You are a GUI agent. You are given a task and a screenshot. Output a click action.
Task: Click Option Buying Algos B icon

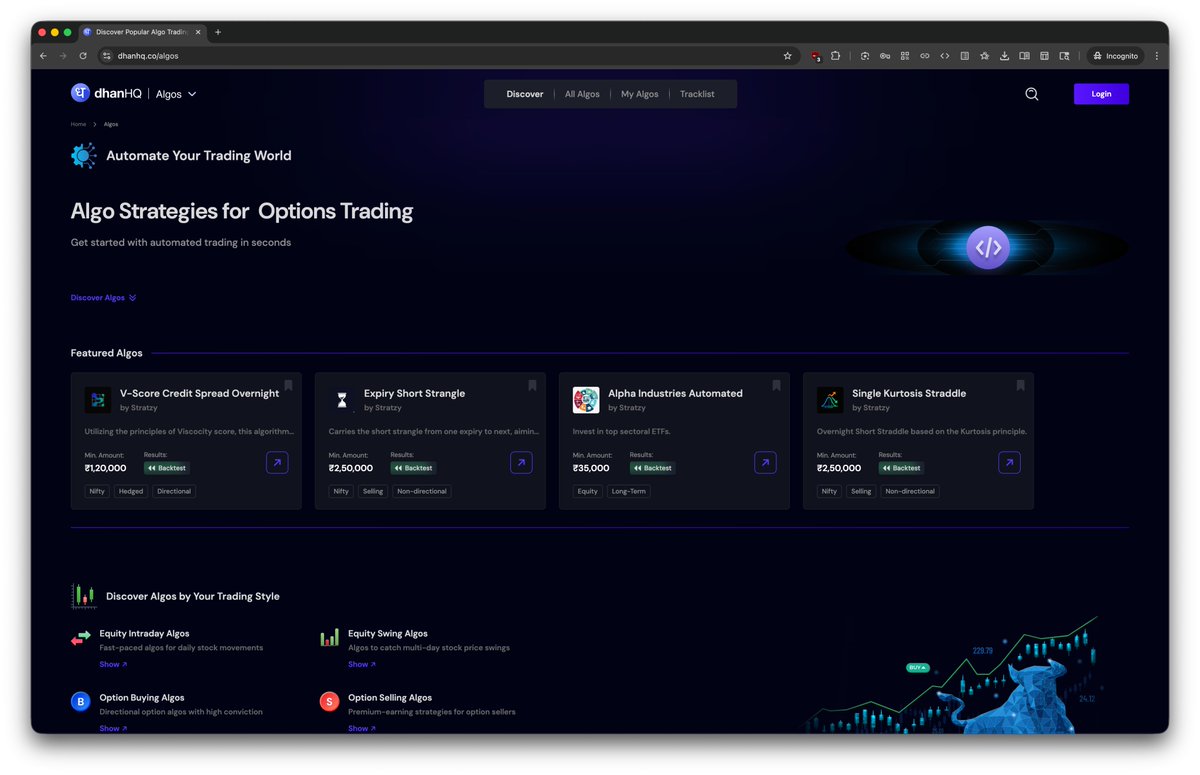81,702
